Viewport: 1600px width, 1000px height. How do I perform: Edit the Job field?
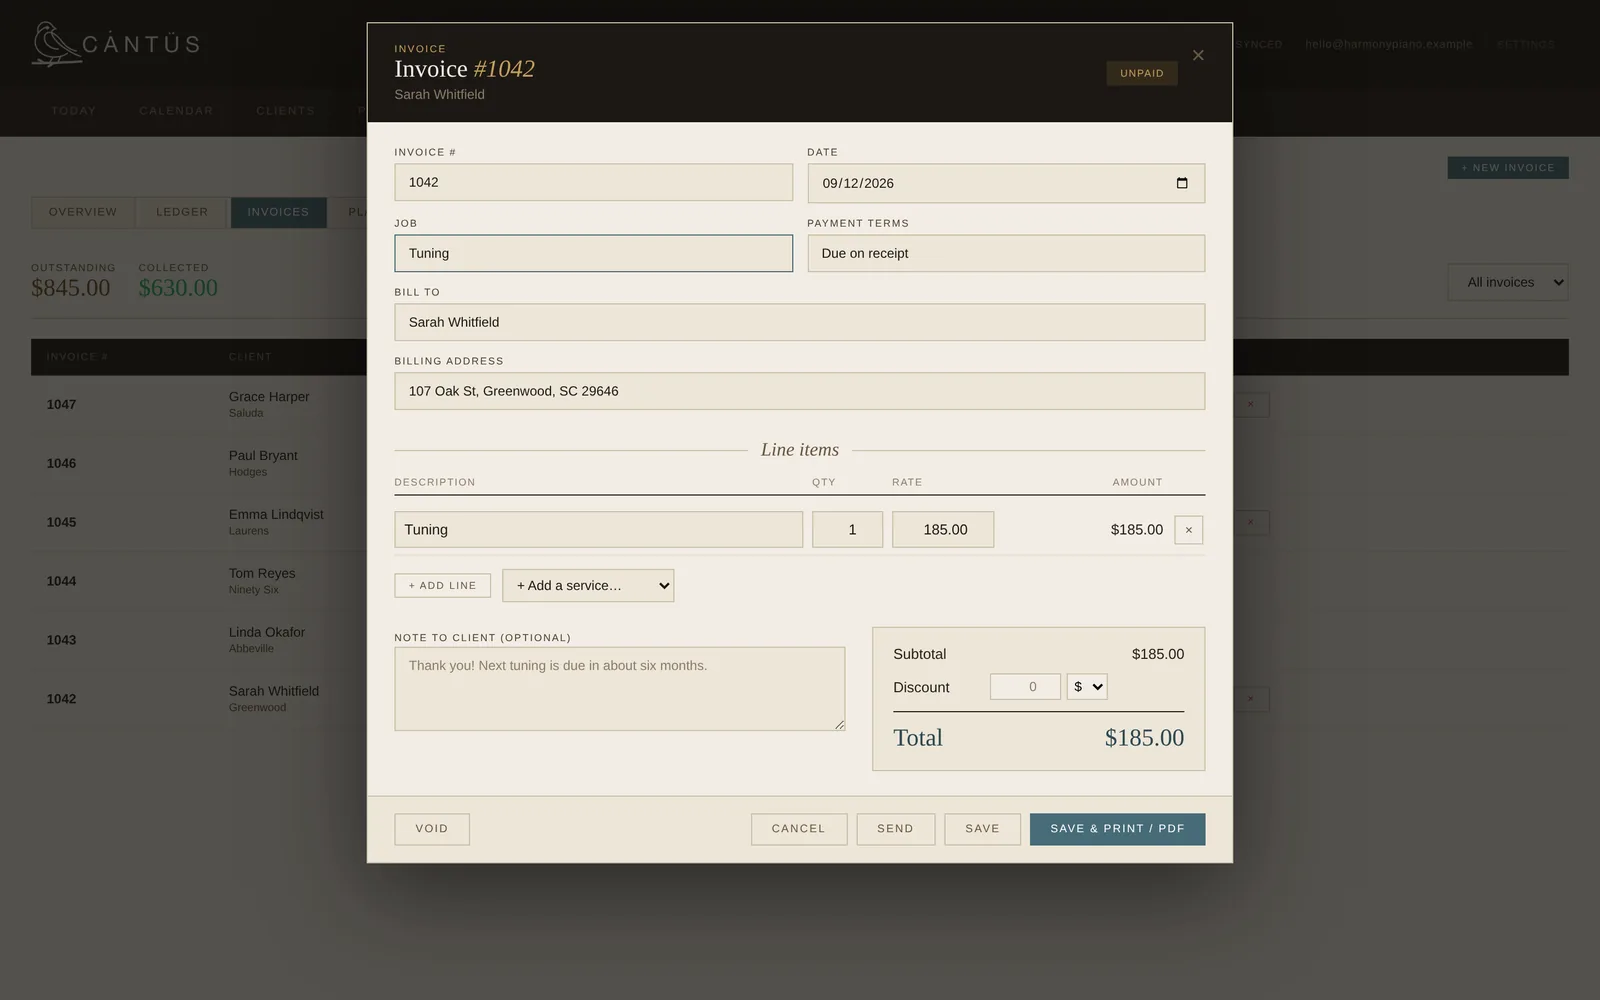594,254
